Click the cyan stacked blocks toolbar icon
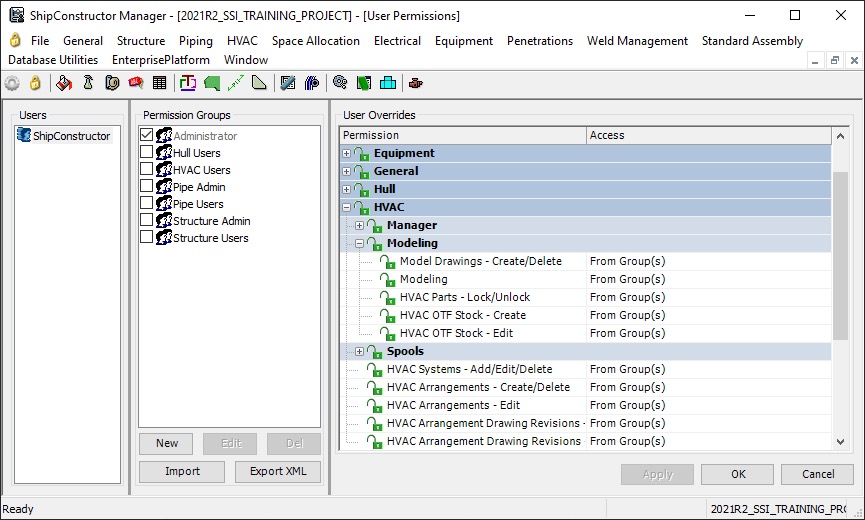 388,83
